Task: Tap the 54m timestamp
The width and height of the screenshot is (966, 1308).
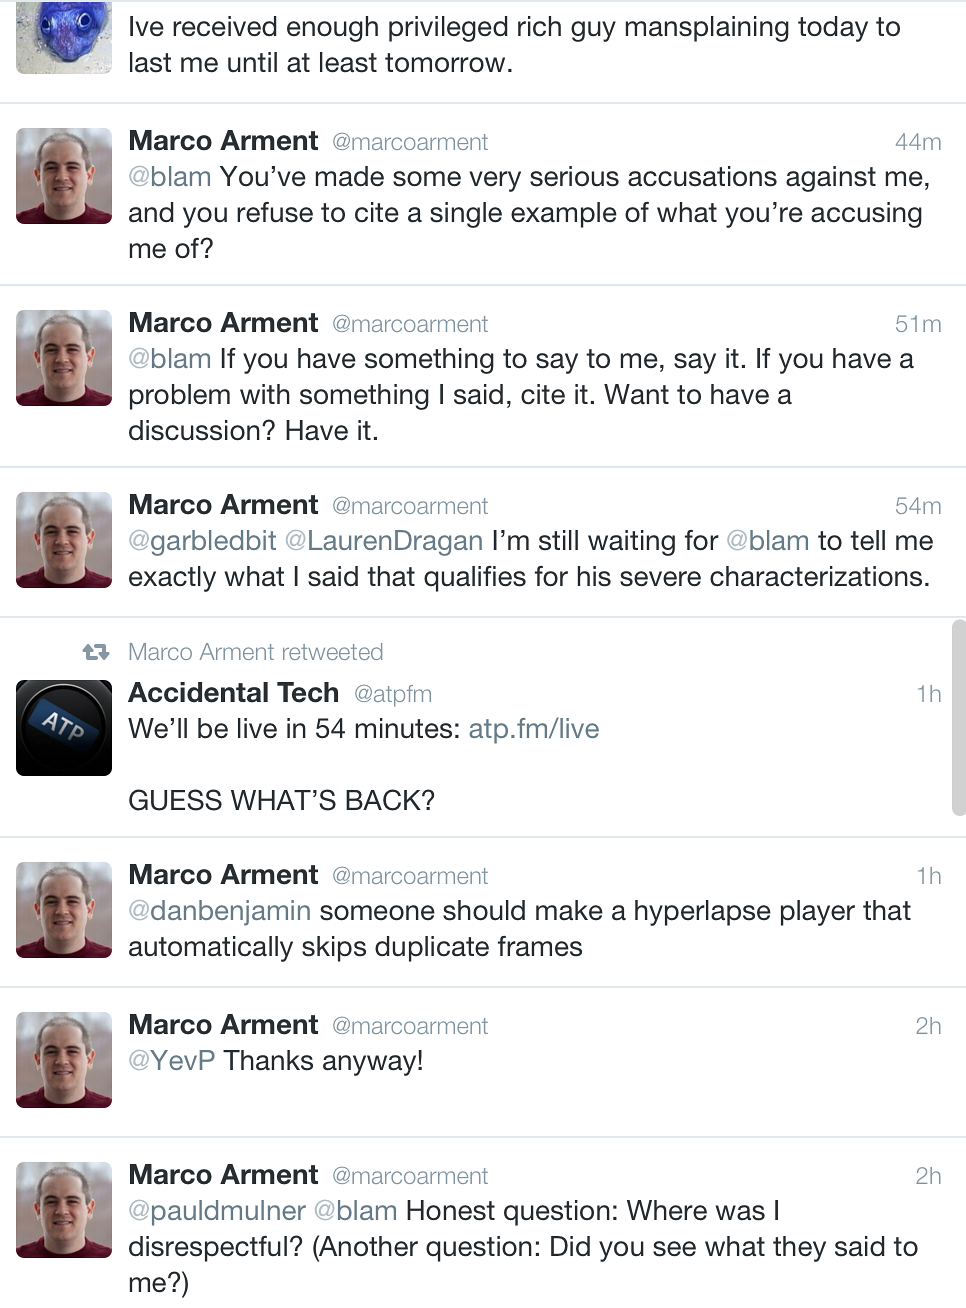Action: [x=918, y=506]
